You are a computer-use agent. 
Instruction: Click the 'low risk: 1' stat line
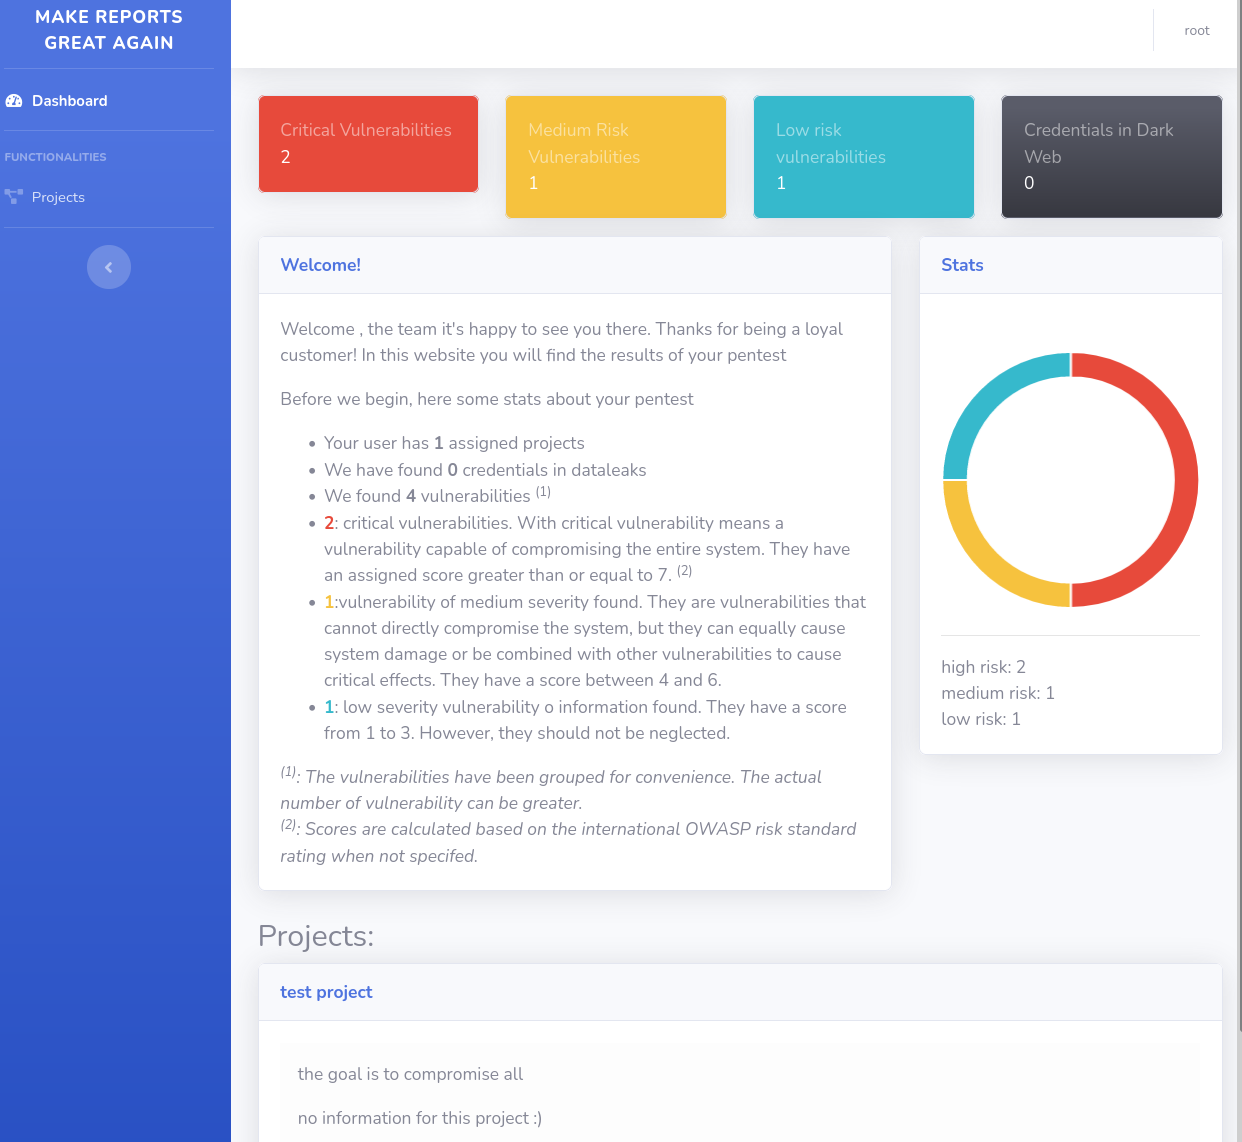click(x=981, y=719)
